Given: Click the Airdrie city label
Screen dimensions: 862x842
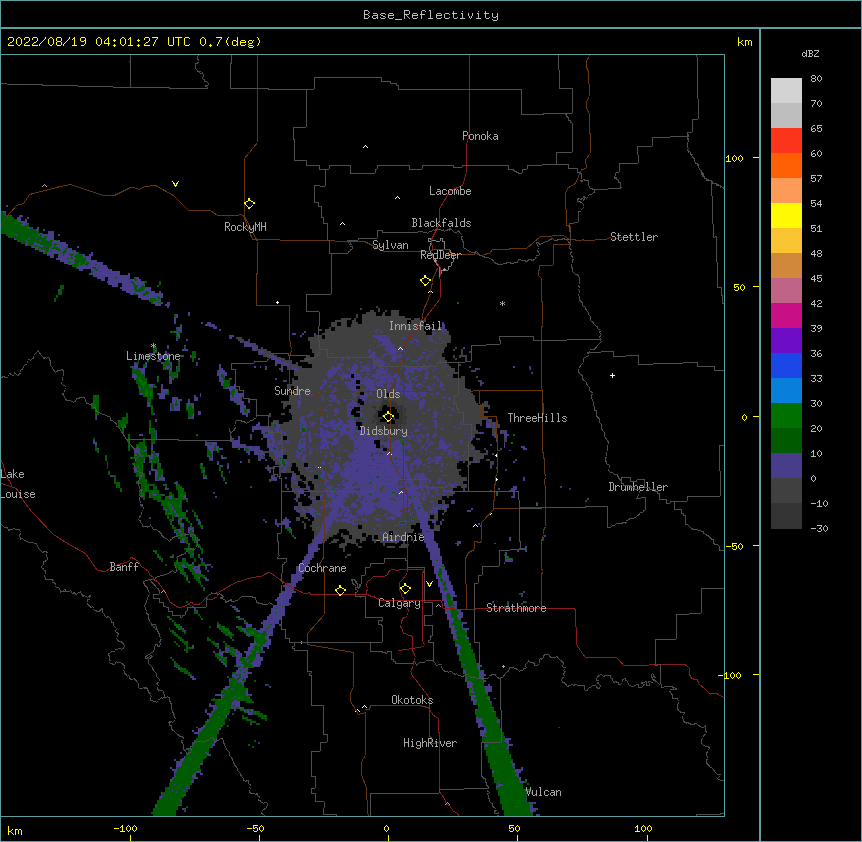Looking at the screenshot, I should pyautogui.click(x=403, y=537).
